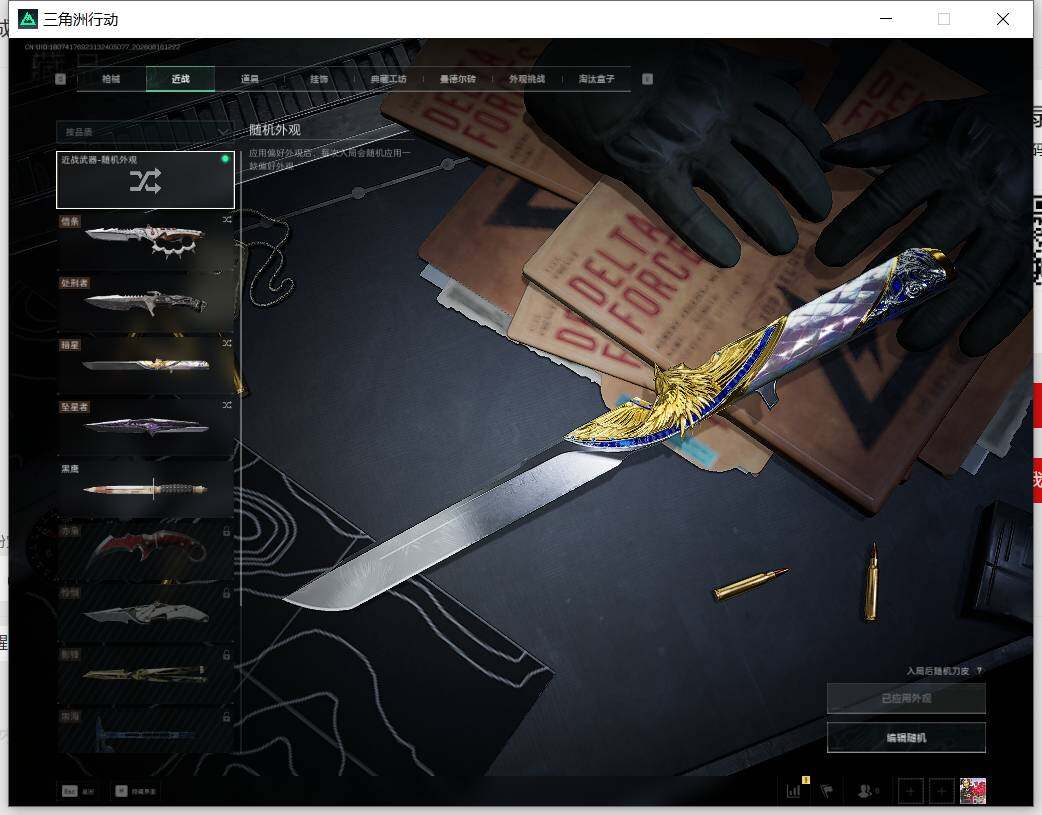Select the locked golden dagger skin
The image size is (1042, 815).
point(145,674)
